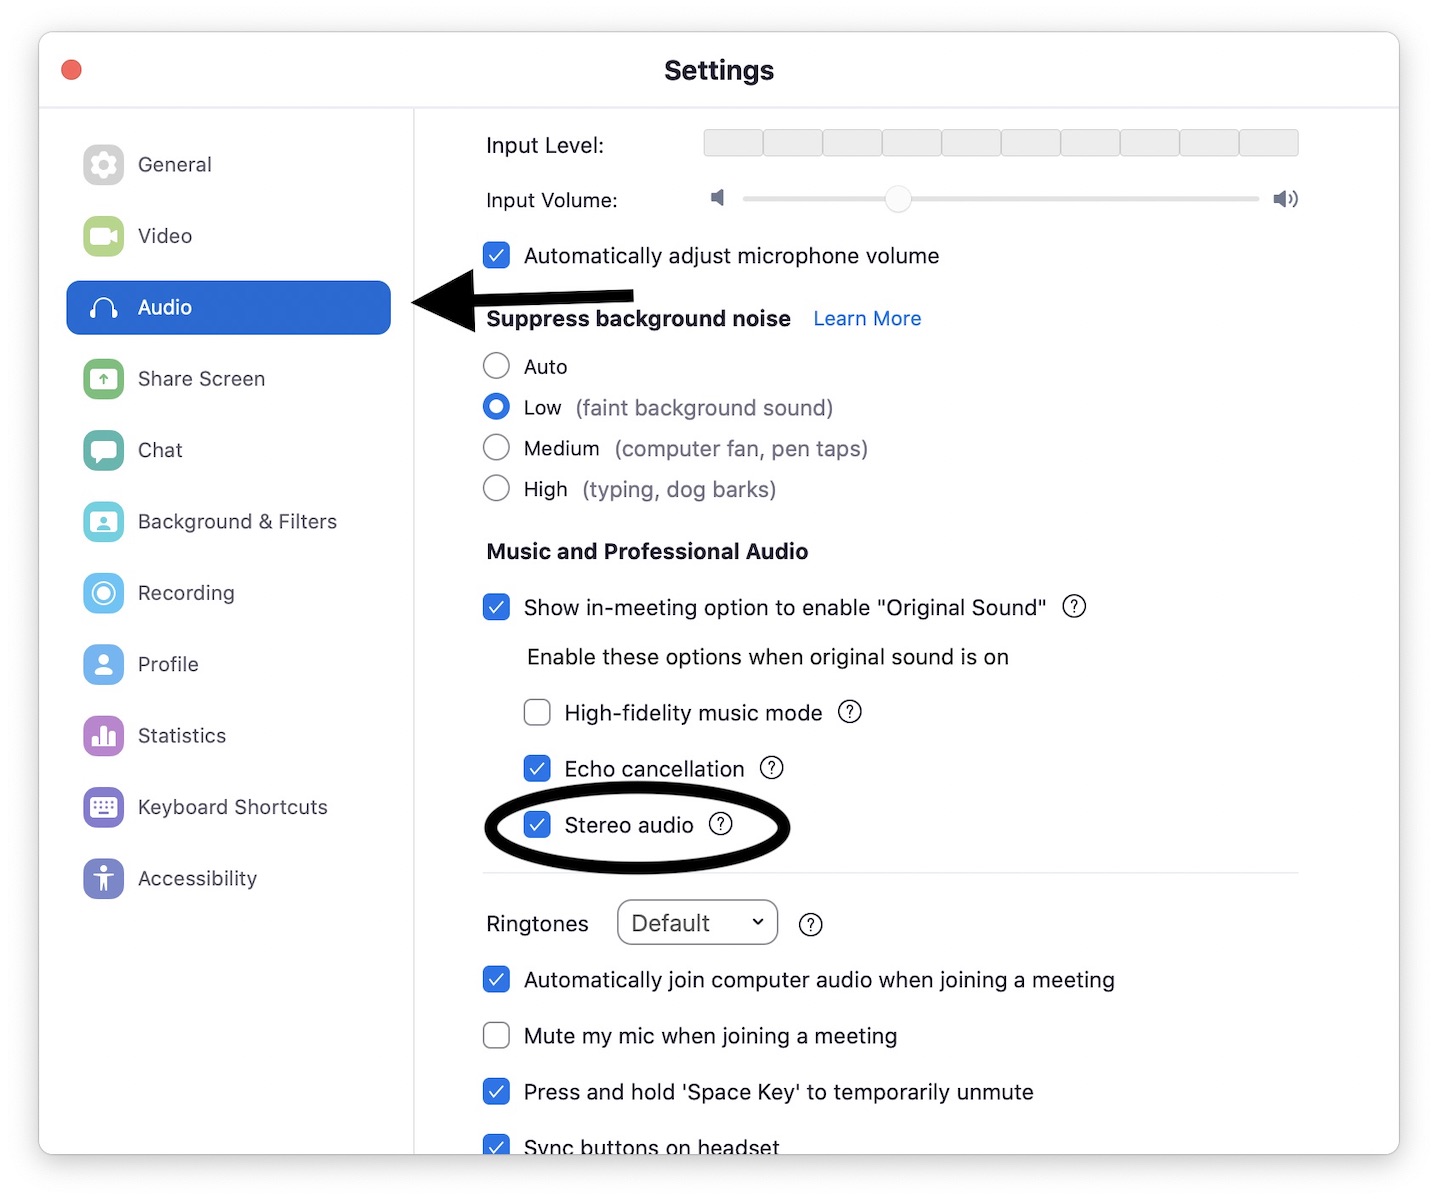Viewport: 1438px width, 1200px height.
Task: Disable Echo cancellation checkbox
Action: tap(537, 768)
